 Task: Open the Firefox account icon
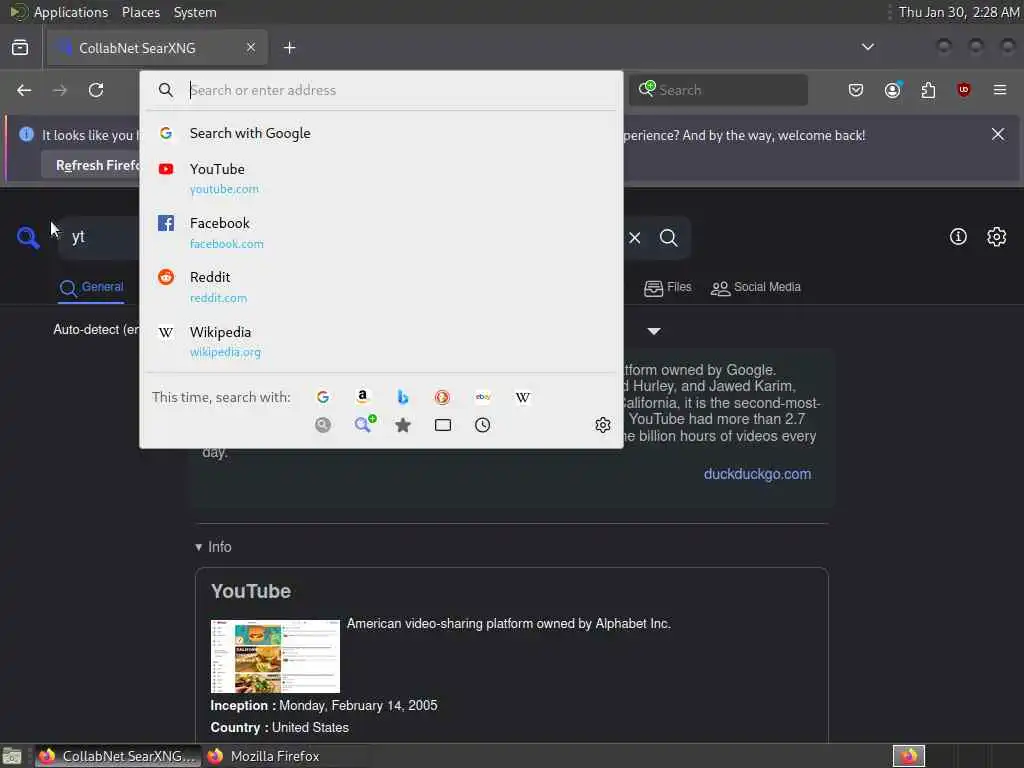pos(893,90)
